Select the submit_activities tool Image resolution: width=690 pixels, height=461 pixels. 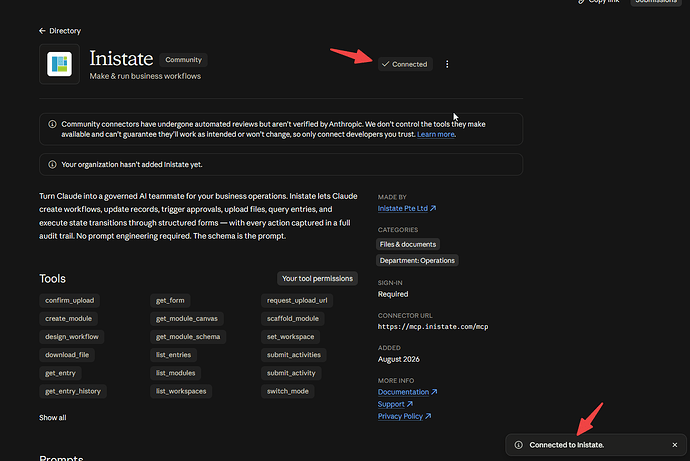294,355
